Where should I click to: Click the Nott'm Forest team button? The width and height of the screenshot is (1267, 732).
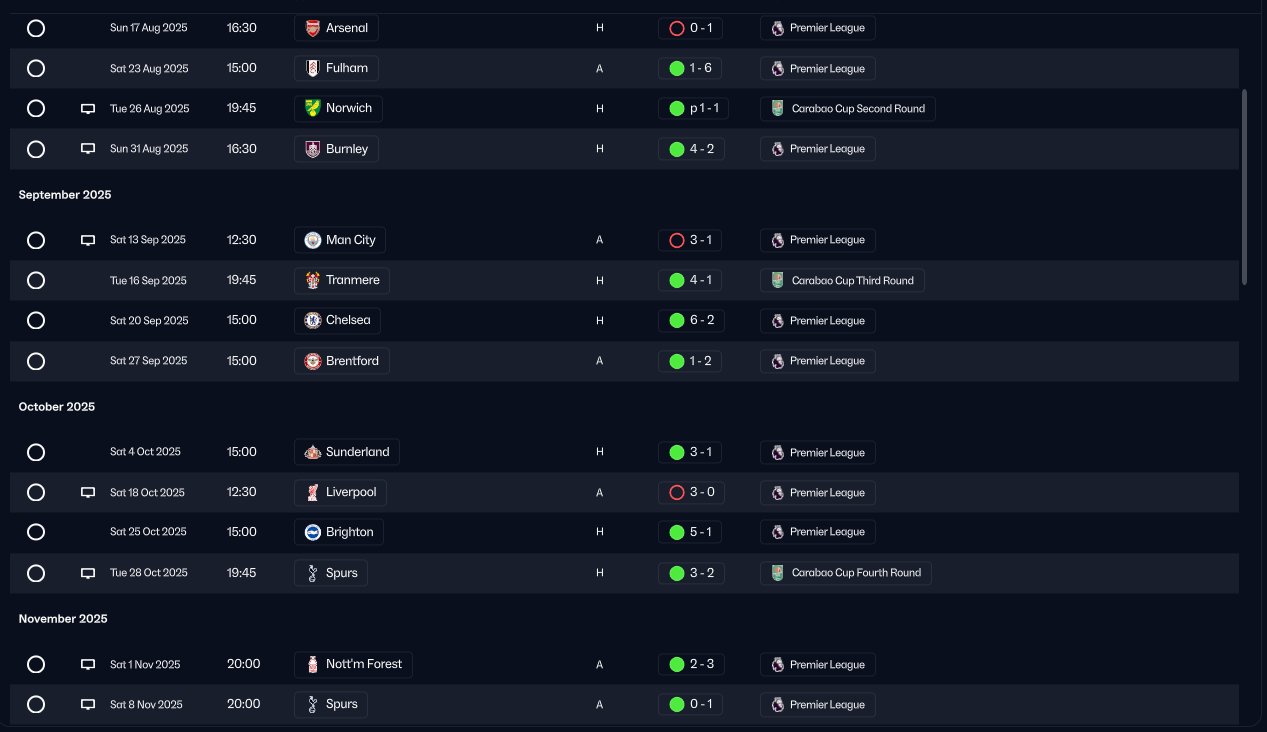pyautogui.click(x=353, y=664)
